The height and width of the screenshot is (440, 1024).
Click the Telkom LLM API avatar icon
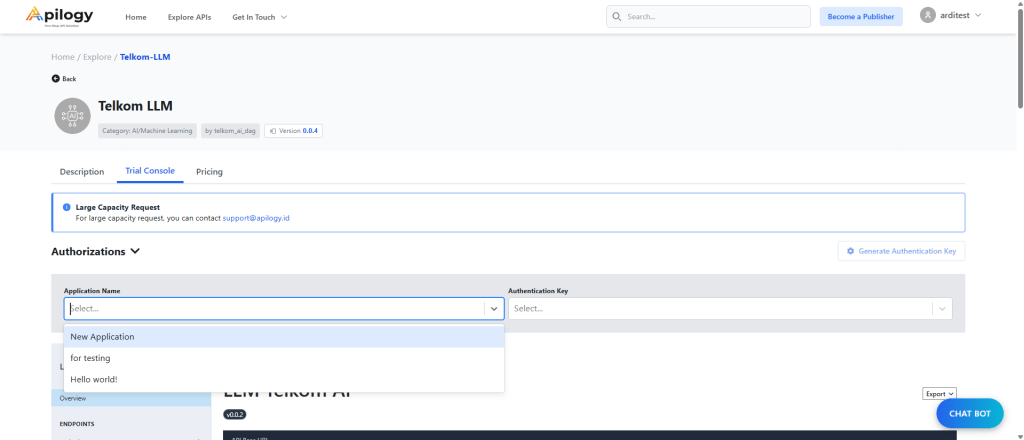tap(71, 115)
